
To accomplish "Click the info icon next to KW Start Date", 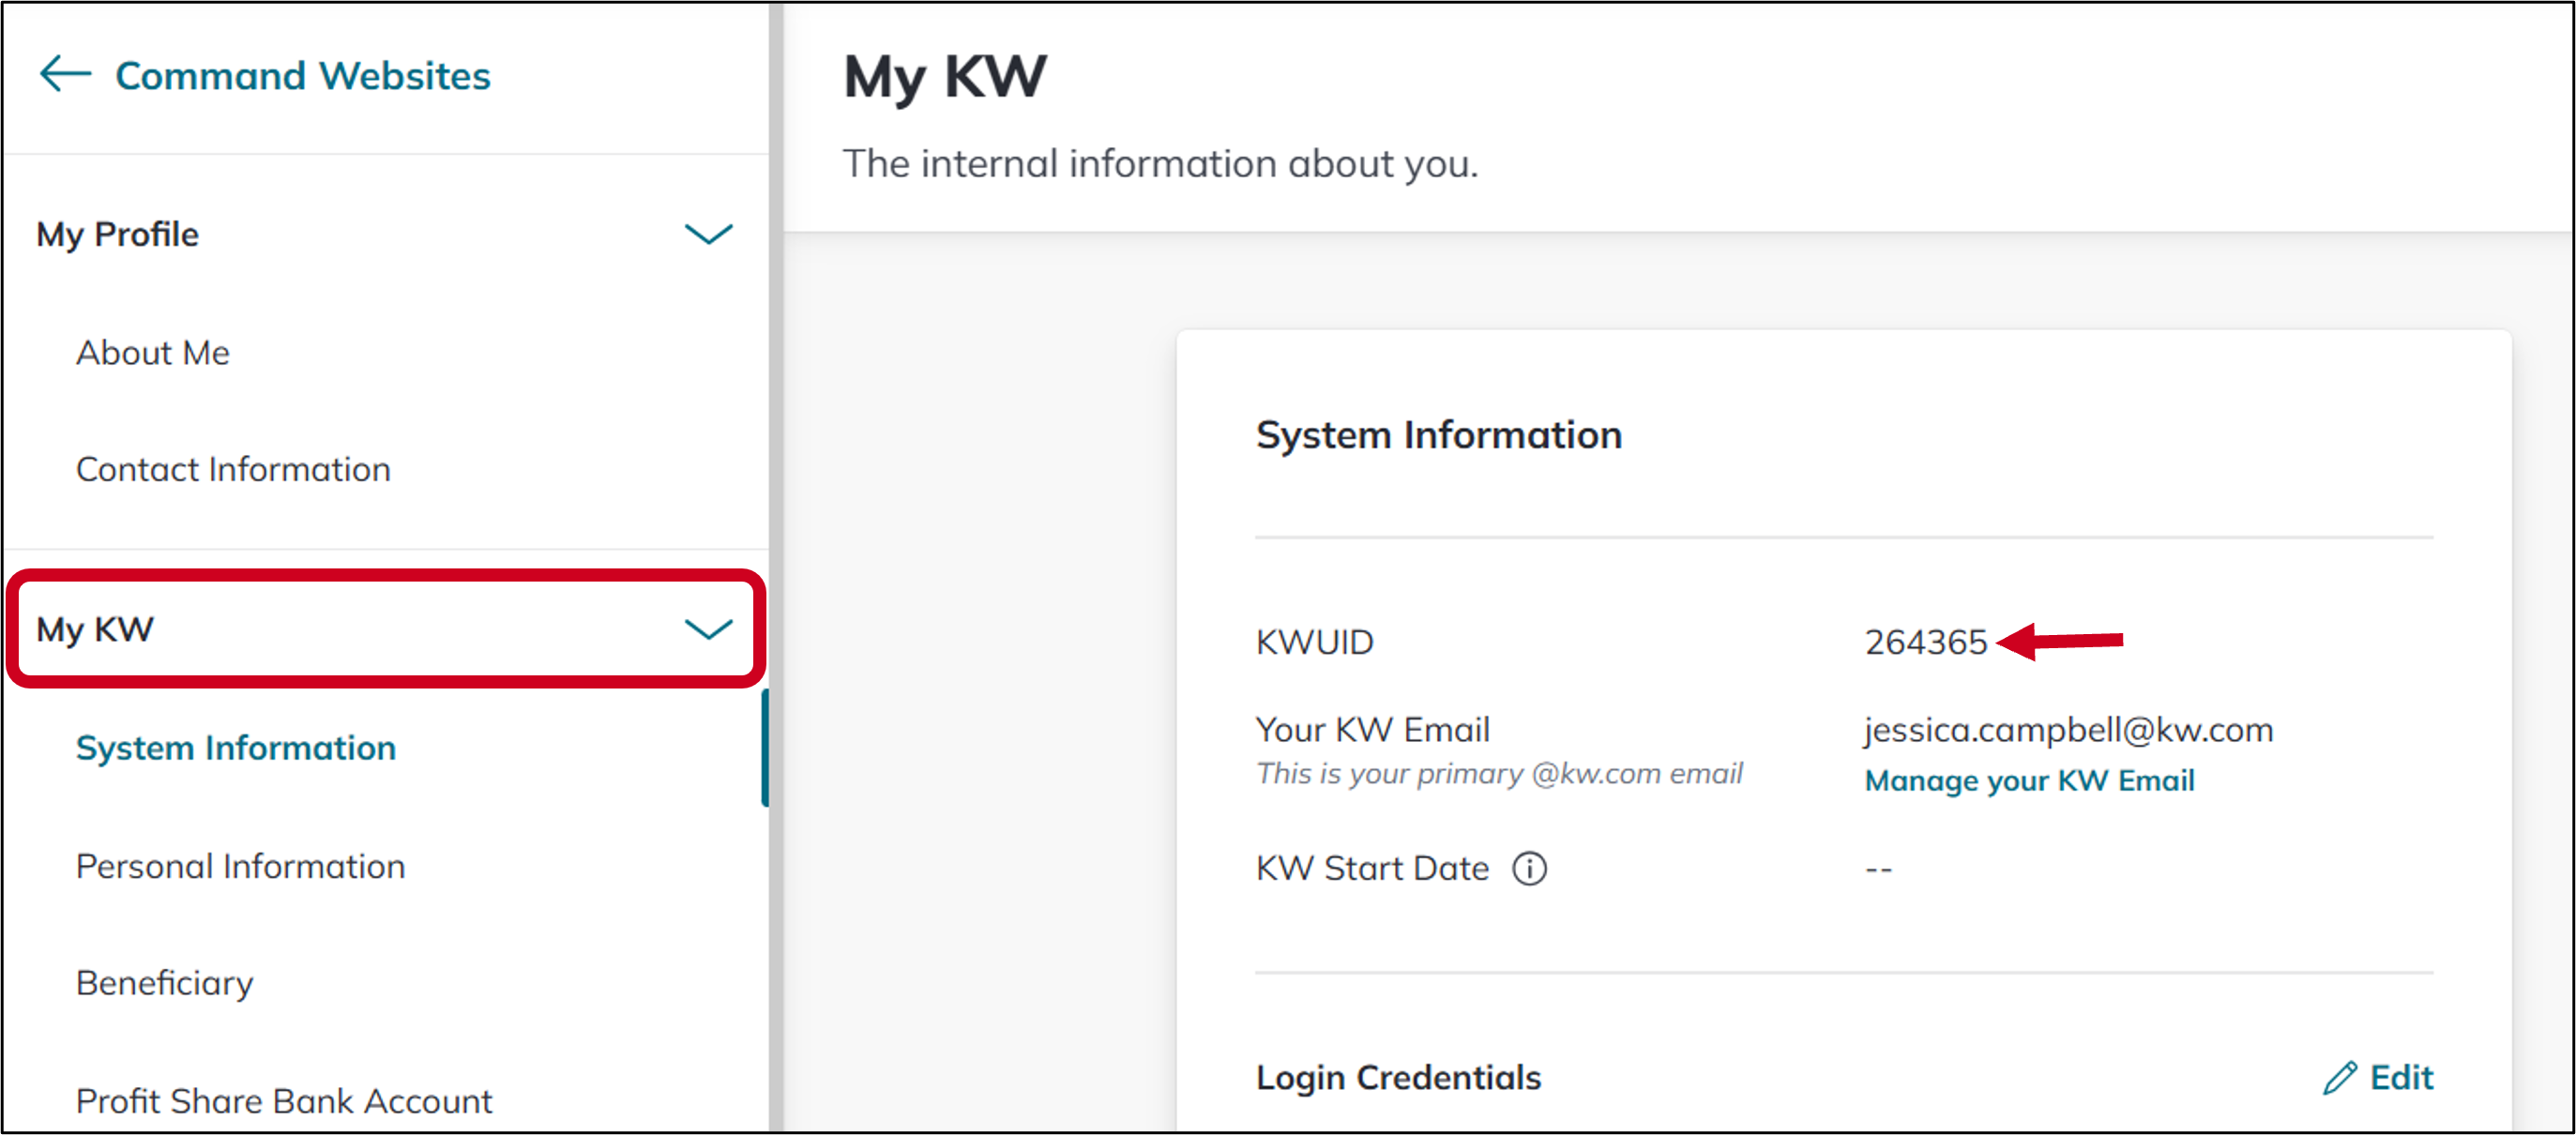I will pos(1529,868).
